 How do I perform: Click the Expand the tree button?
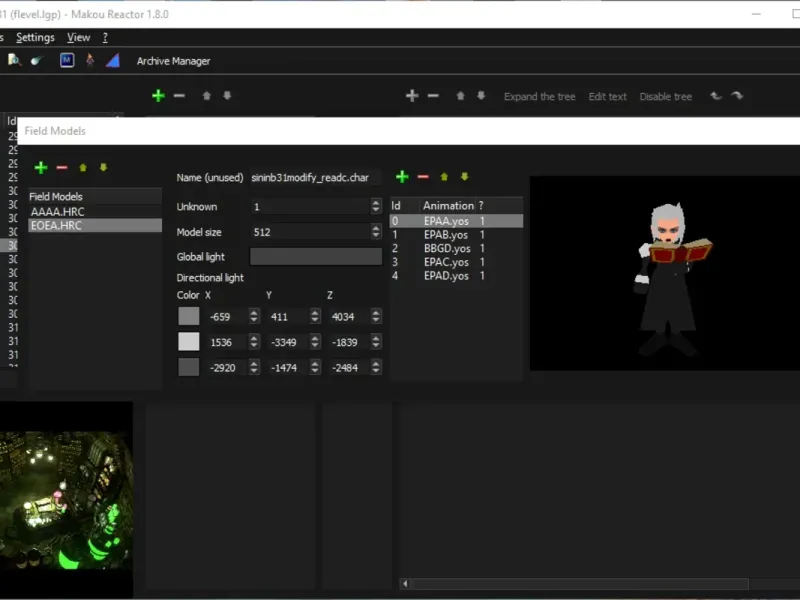pyautogui.click(x=539, y=97)
